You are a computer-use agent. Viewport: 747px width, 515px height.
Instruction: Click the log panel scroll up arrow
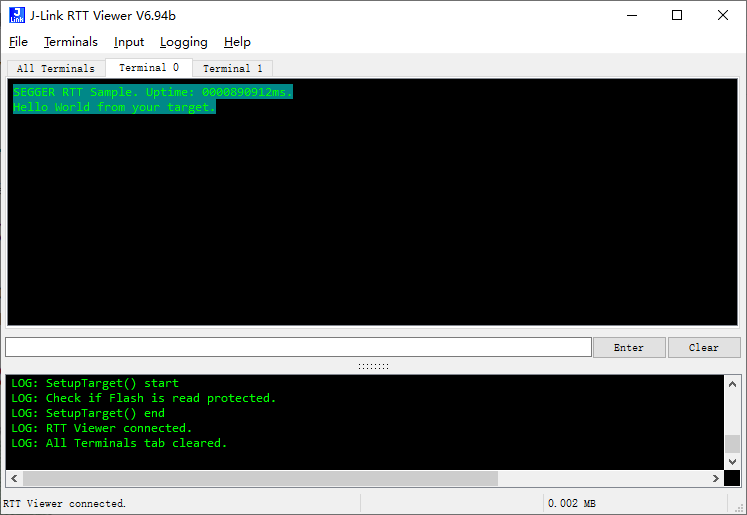tap(732, 384)
